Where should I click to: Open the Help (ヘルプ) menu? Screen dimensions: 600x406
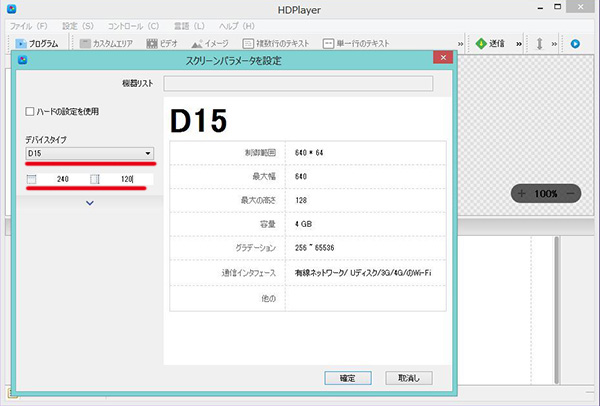pyautogui.click(x=236, y=26)
